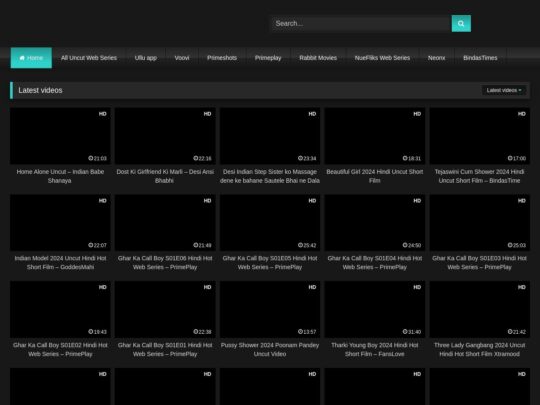Click Indian Model 2024 Uncut title link
This screenshot has width=540, height=405.
tap(60, 262)
